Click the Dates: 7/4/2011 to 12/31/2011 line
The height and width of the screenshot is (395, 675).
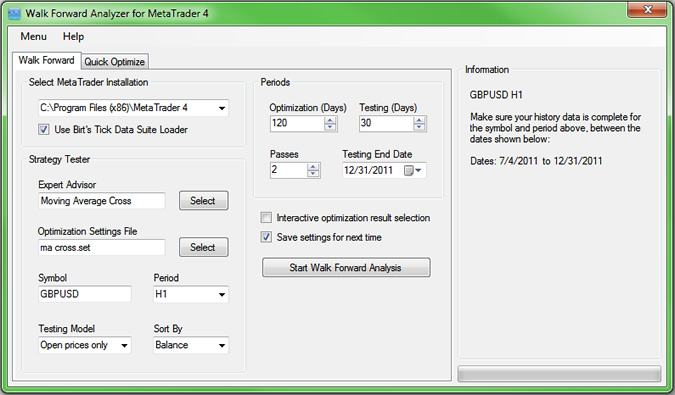pos(536,161)
